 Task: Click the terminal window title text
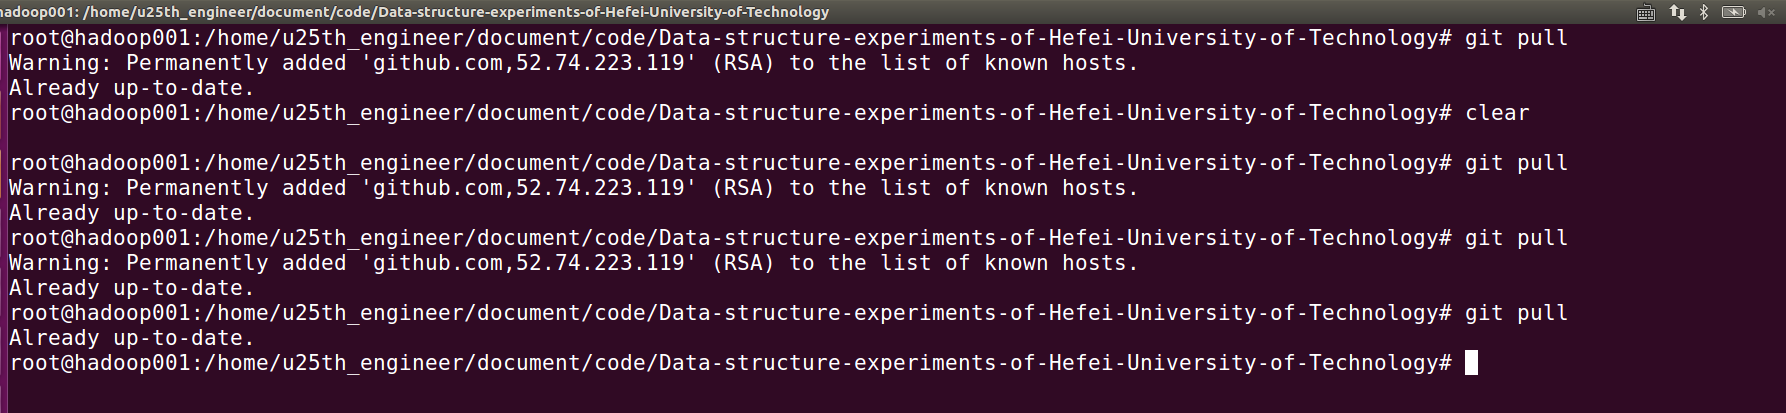coord(412,12)
